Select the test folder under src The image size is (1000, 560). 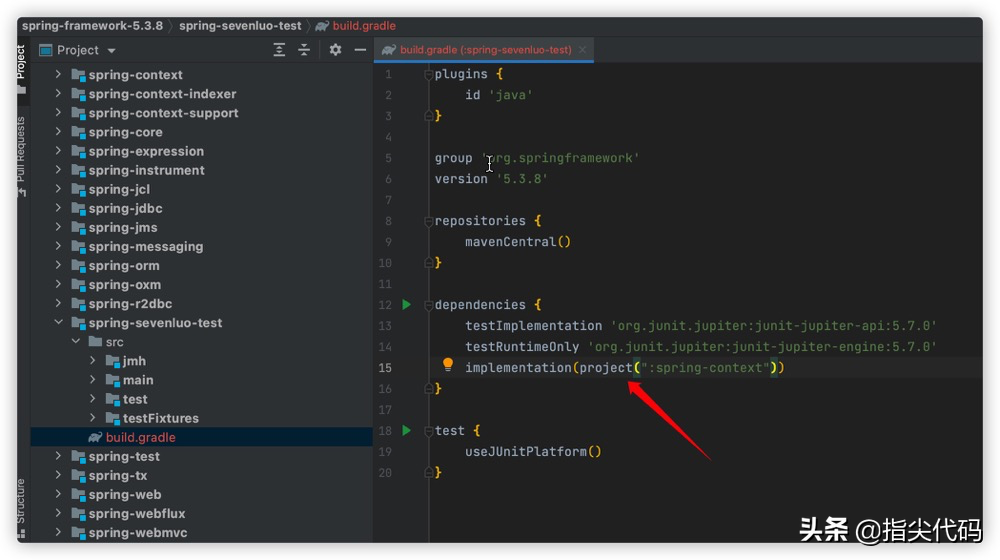point(135,399)
